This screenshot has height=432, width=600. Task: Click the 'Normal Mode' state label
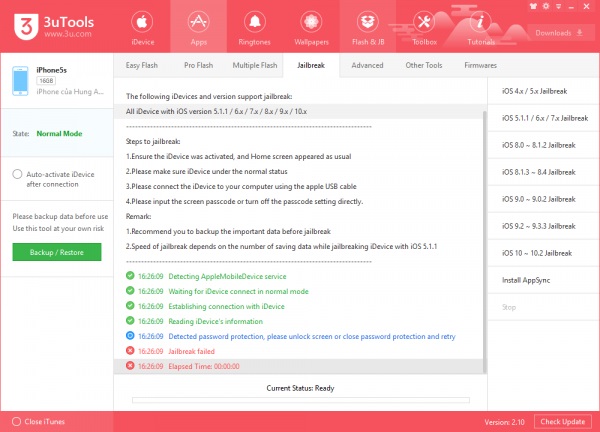pyautogui.click(x=59, y=134)
